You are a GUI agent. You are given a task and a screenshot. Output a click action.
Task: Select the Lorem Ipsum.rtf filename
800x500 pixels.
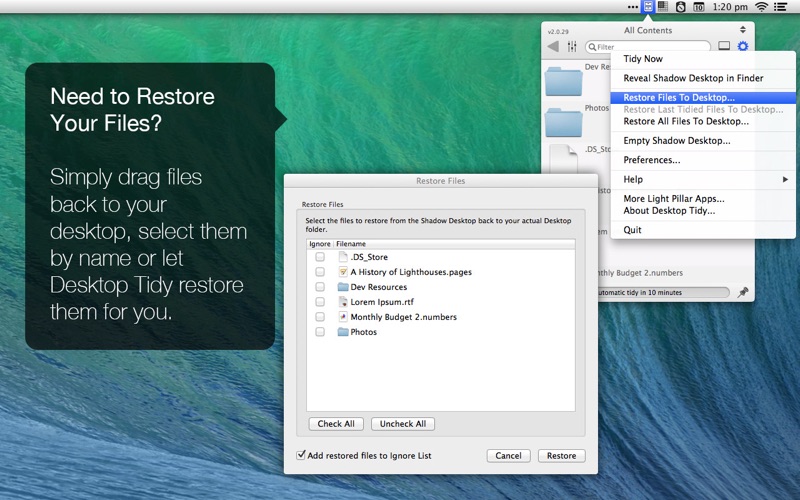[382, 302]
